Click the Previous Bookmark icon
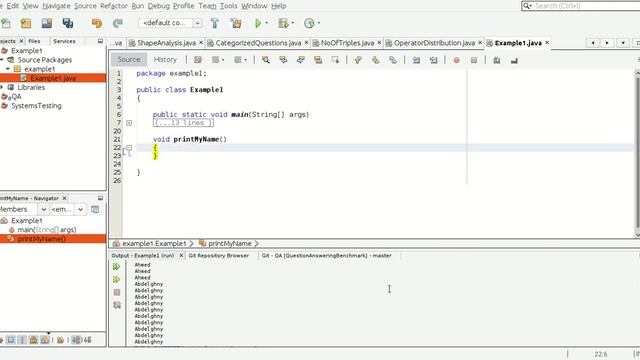 pyautogui.click(x=358, y=60)
